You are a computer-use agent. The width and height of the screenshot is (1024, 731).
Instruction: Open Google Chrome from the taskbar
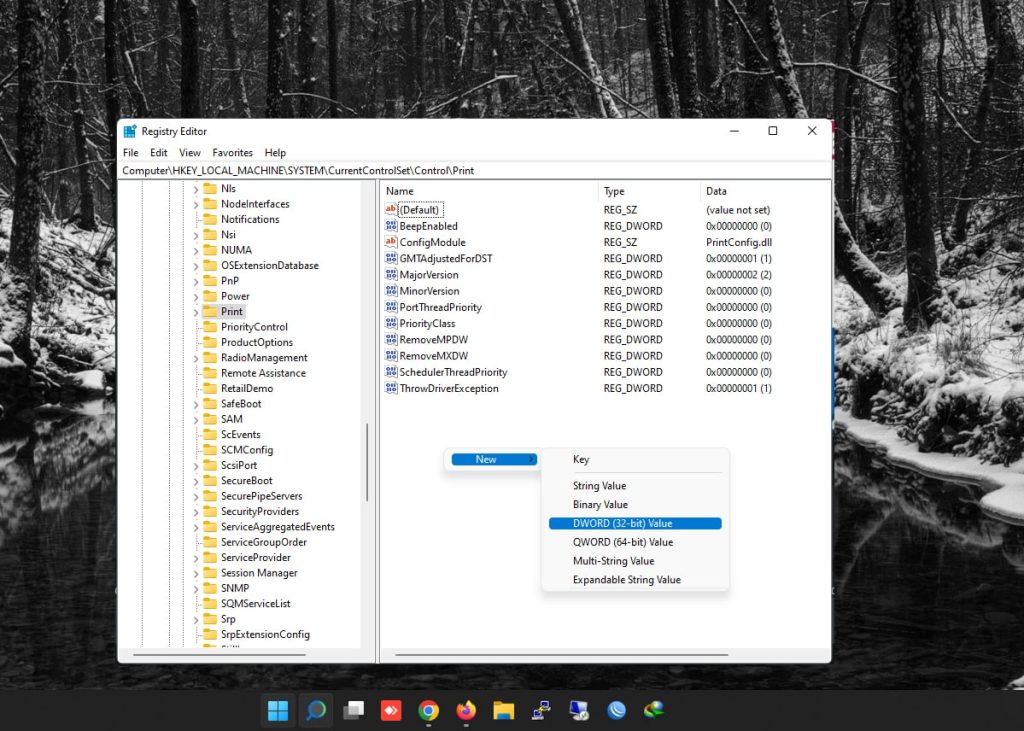[428, 710]
